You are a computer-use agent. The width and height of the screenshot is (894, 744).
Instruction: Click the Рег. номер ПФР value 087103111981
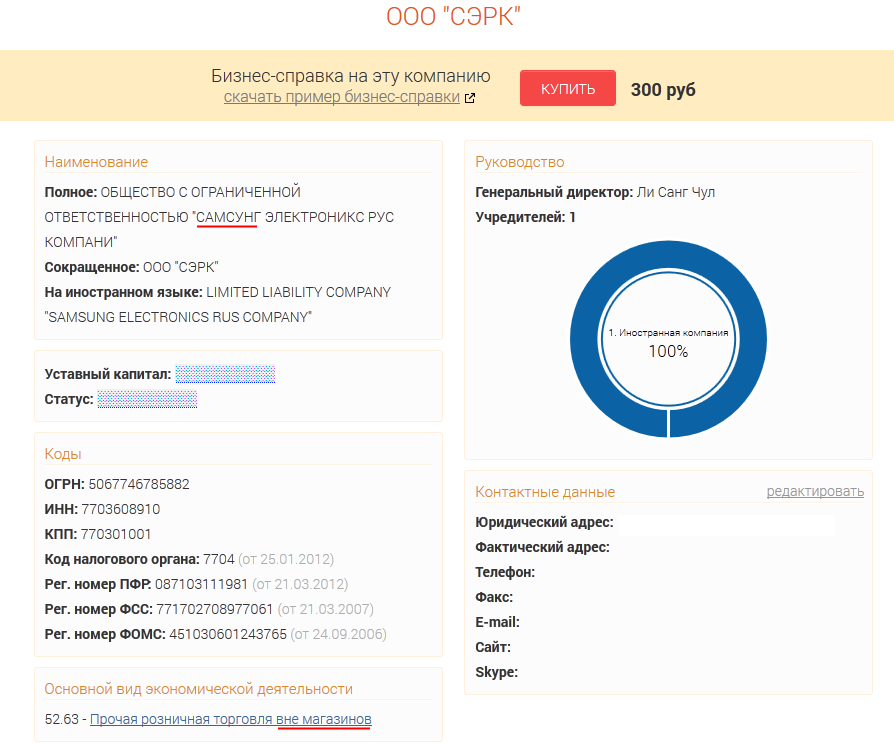point(201,584)
